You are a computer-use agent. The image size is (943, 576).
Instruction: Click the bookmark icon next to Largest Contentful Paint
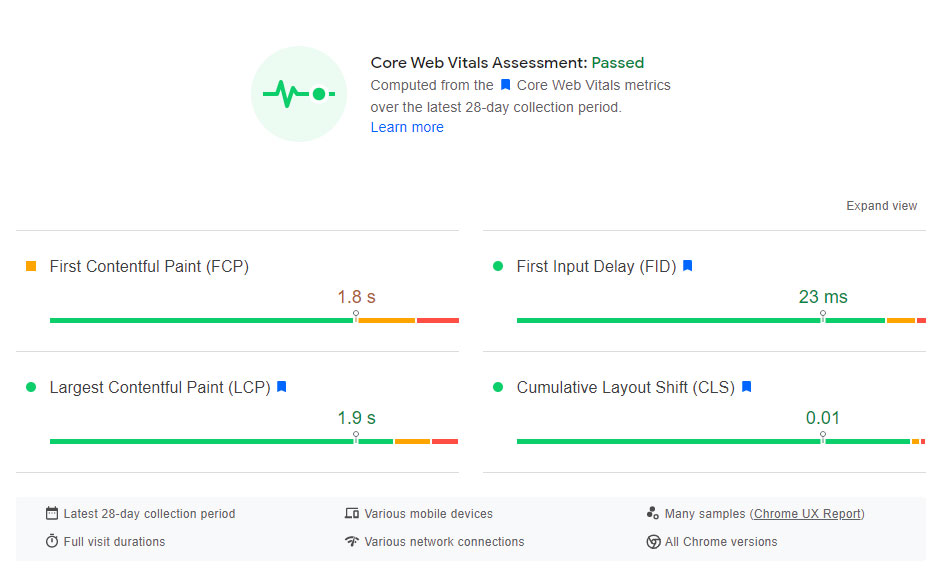(282, 387)
